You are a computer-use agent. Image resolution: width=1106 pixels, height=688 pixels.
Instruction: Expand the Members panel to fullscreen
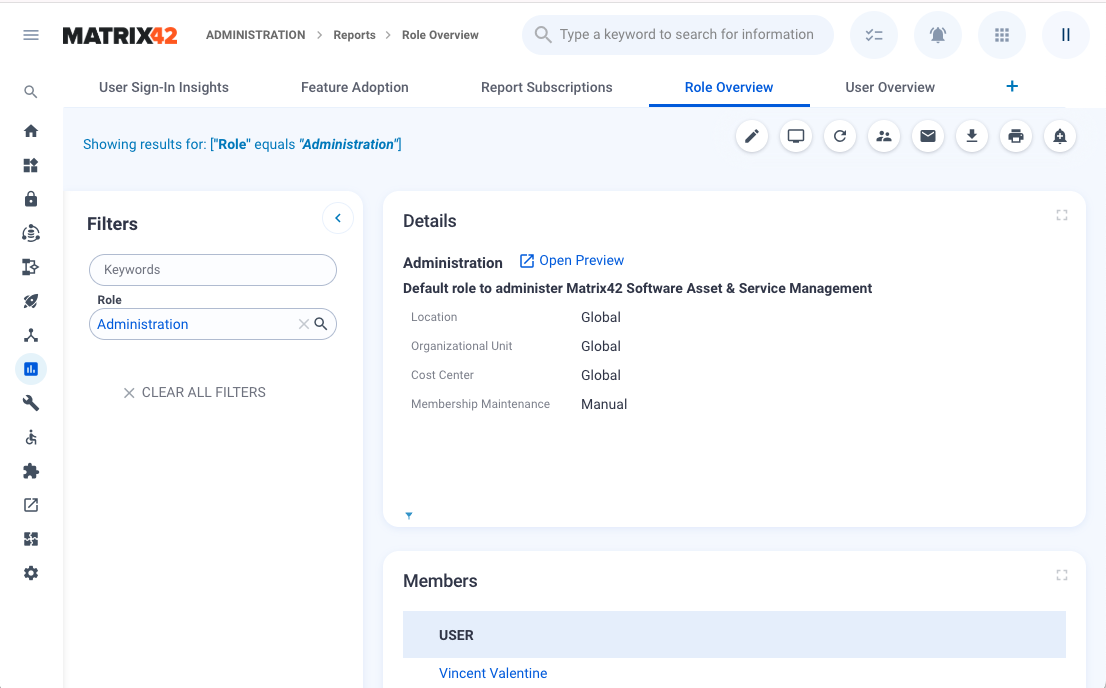point(1062,575)
